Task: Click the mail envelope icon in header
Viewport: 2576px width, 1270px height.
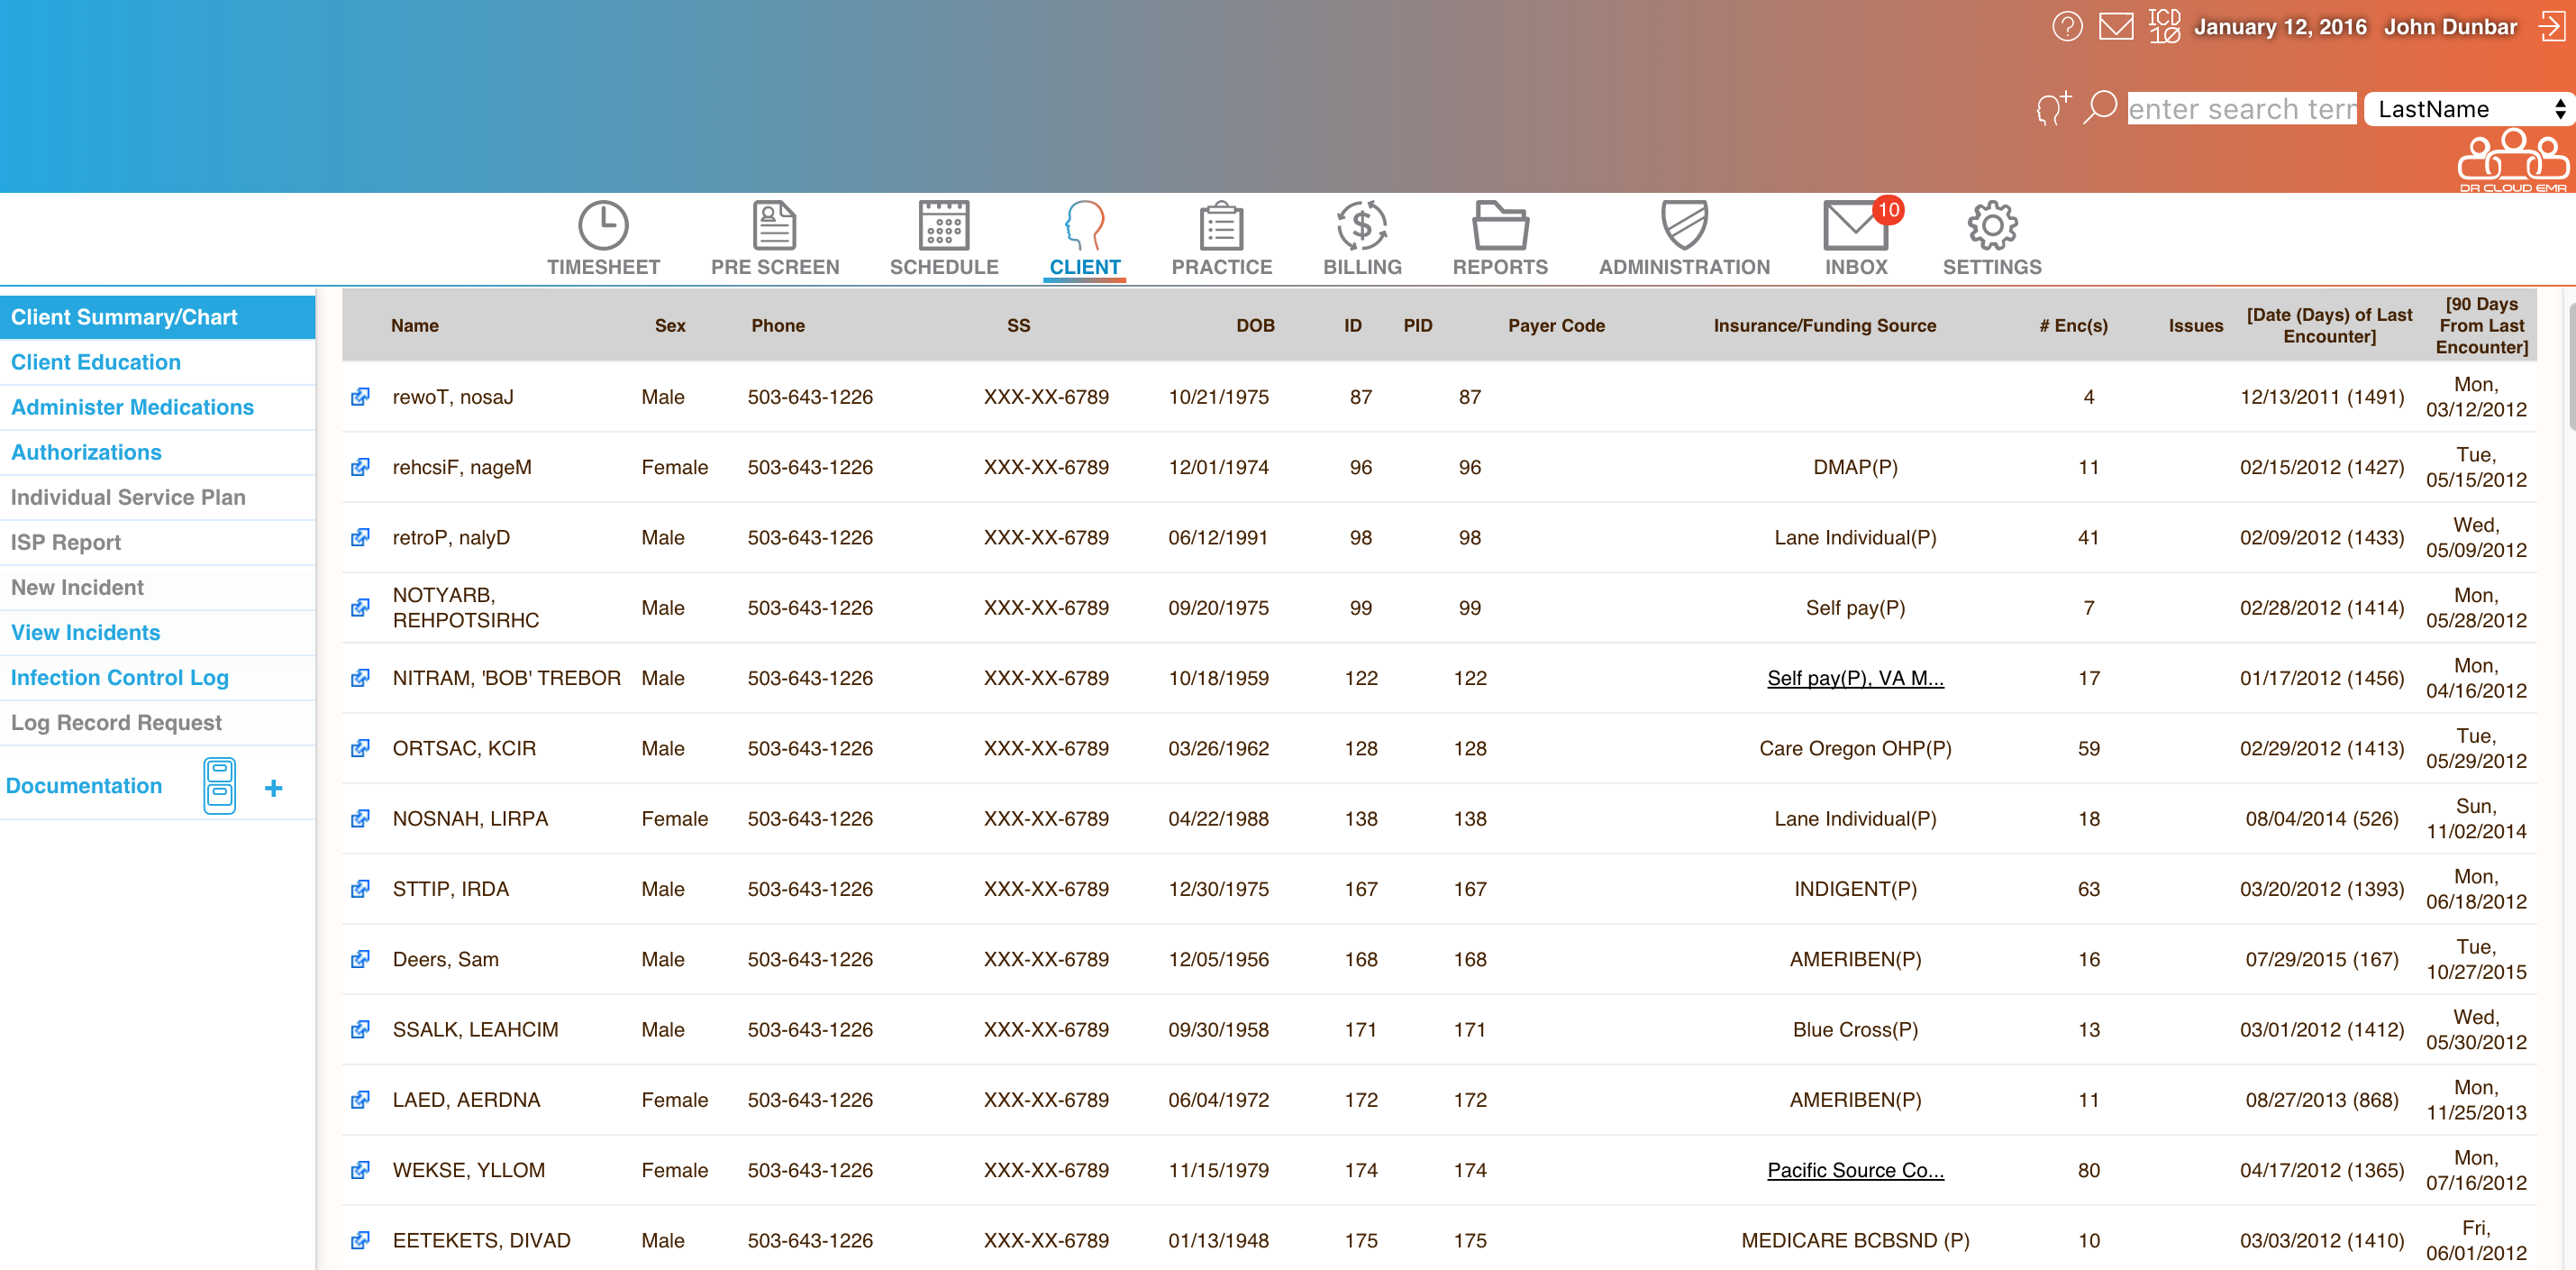Action: pos(2115,26)
